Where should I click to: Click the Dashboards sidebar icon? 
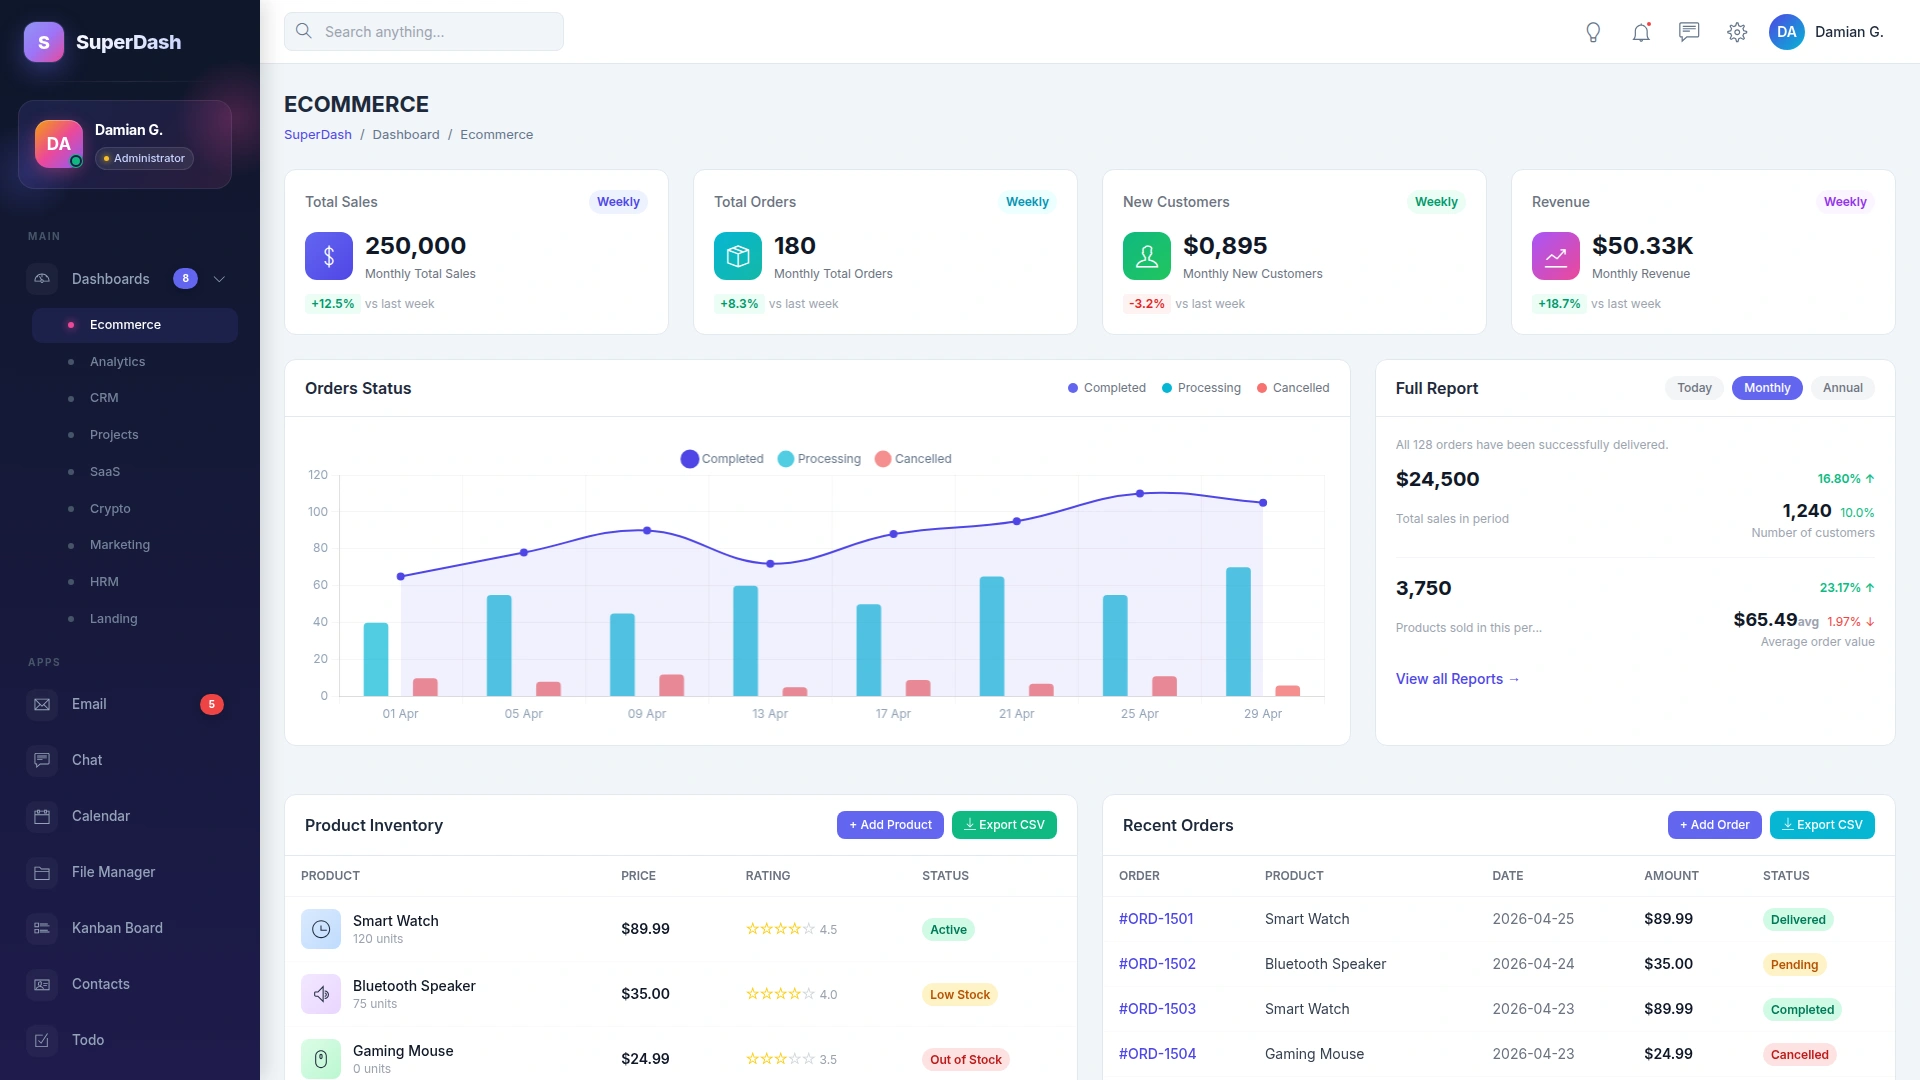pyautogui.click(x=42, y=279)
